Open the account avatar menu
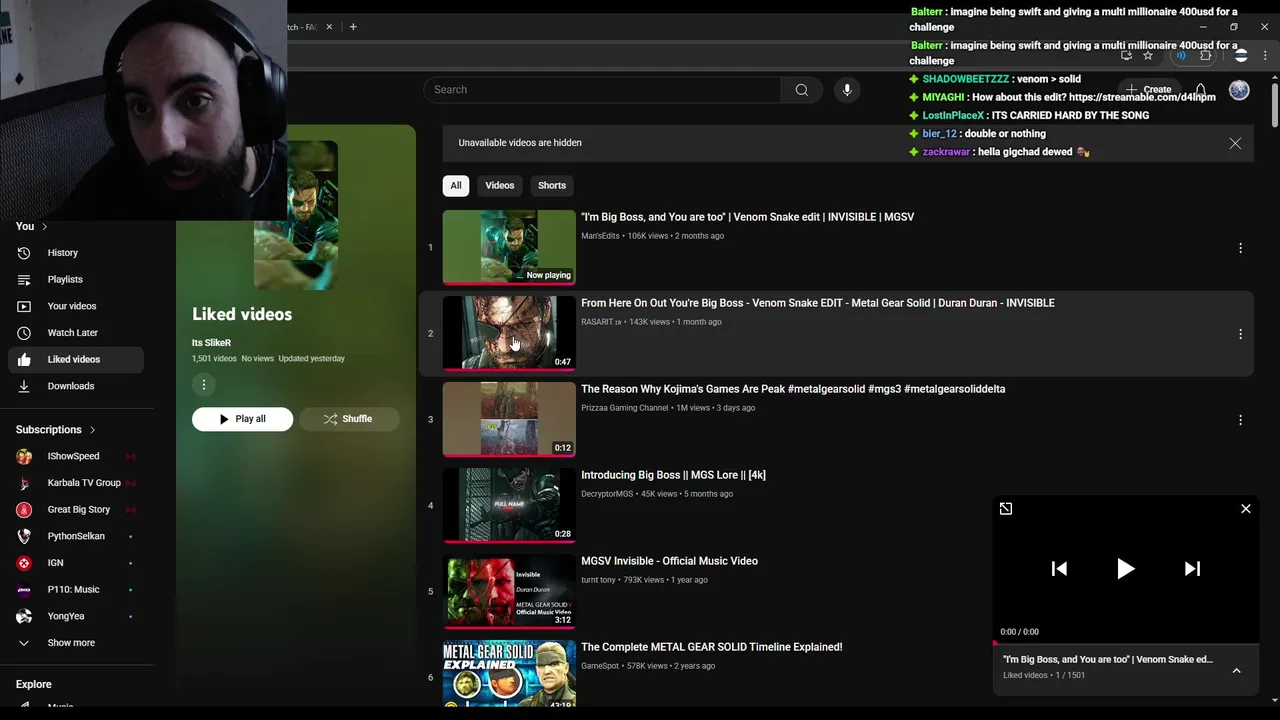This screenshot has width=1280, height=720. (x=1239, y=90)
